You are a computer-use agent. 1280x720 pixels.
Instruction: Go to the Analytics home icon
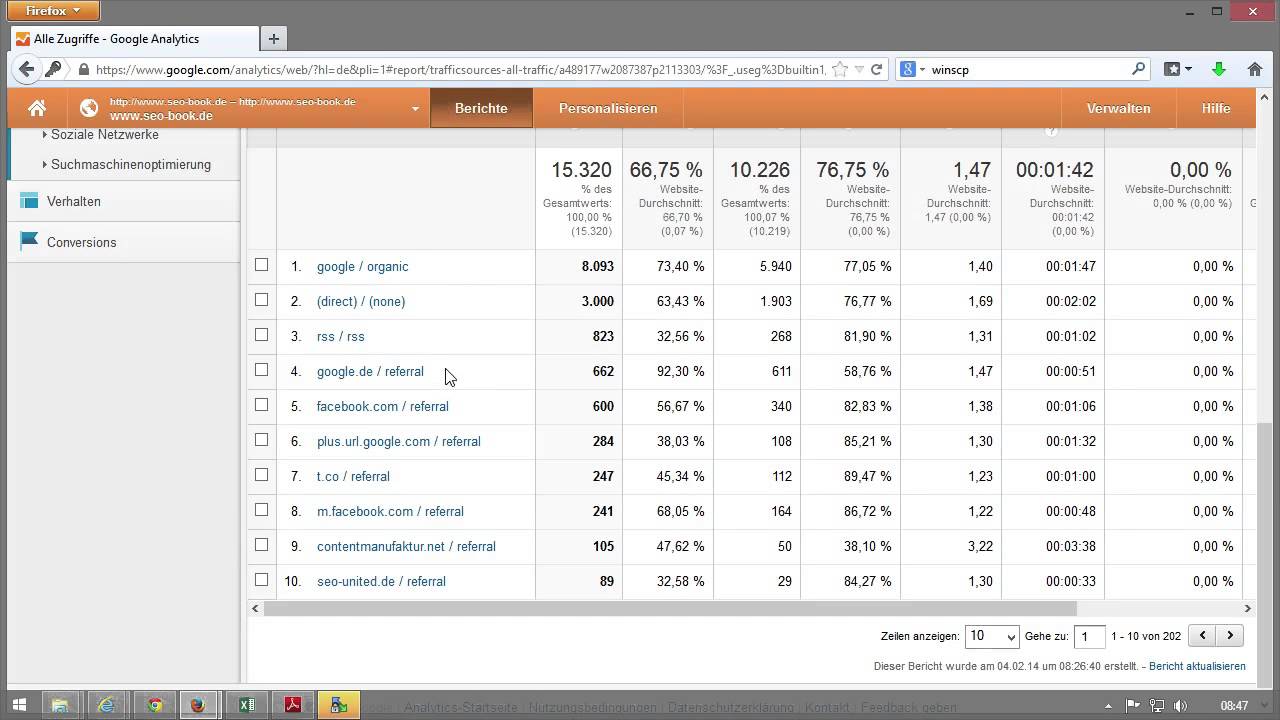click(37, 108)
